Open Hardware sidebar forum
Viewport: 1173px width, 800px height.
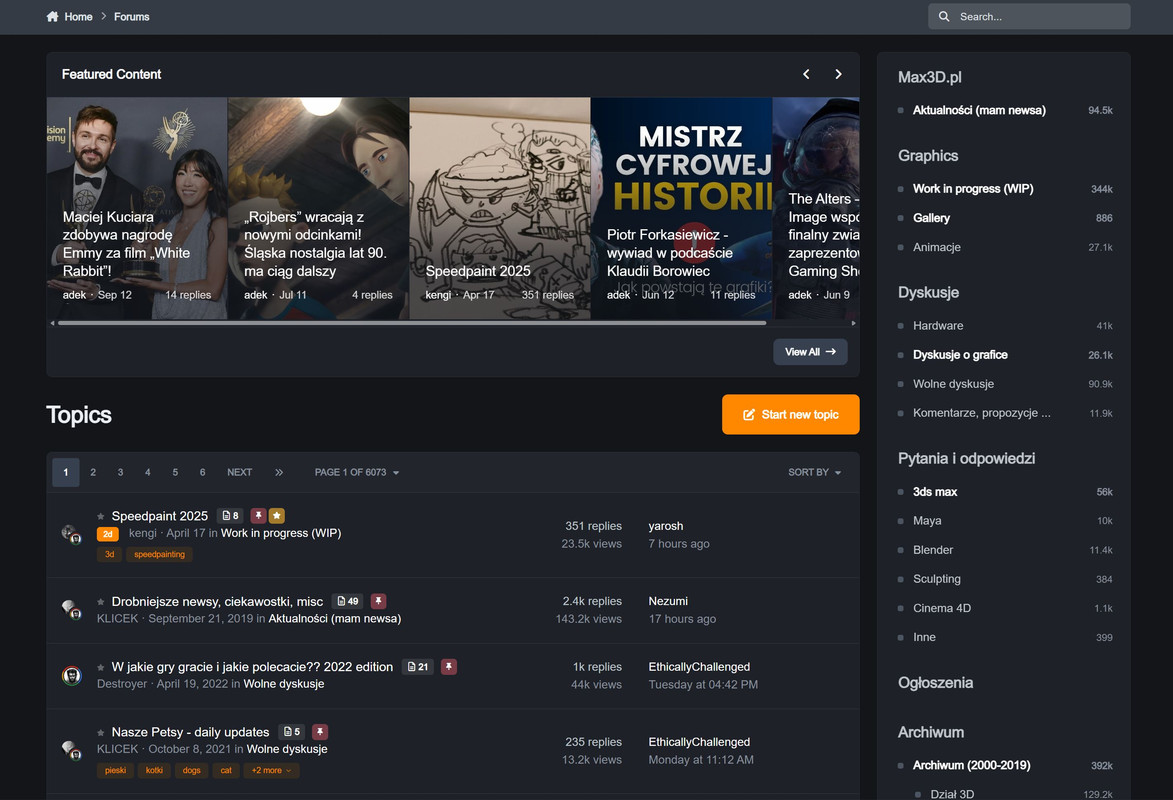coord(938,326)
